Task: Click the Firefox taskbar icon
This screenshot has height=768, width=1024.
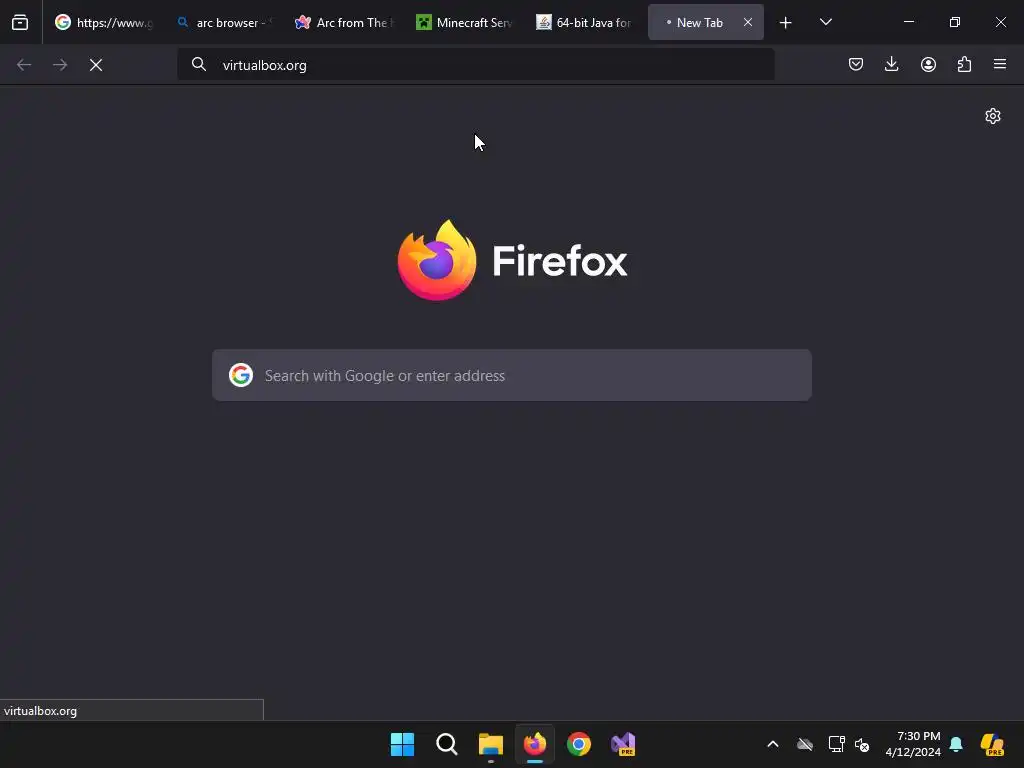Action: pyautogui.click(x=535, y=744)
